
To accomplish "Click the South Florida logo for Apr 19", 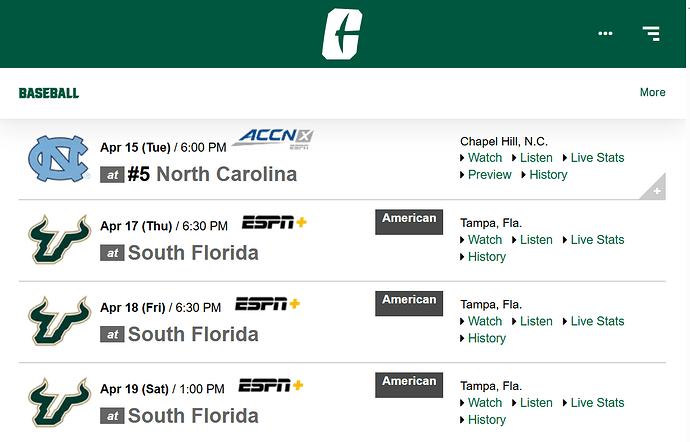I will (x=59, y=402).
